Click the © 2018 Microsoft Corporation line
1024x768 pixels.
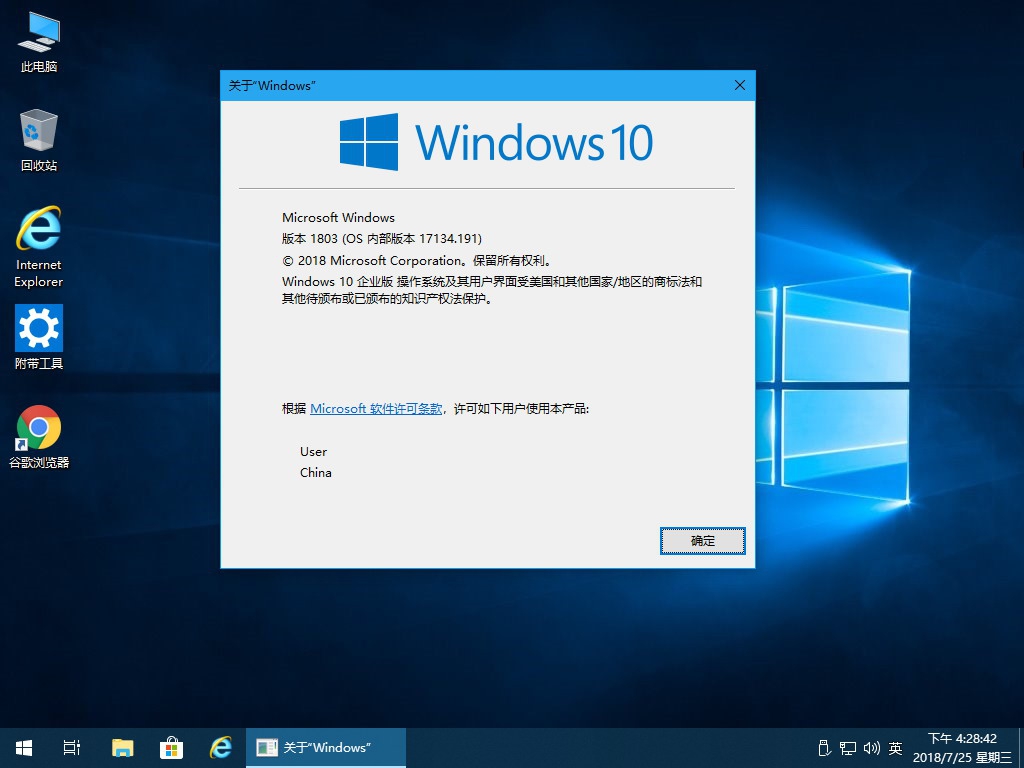[418, 261]
